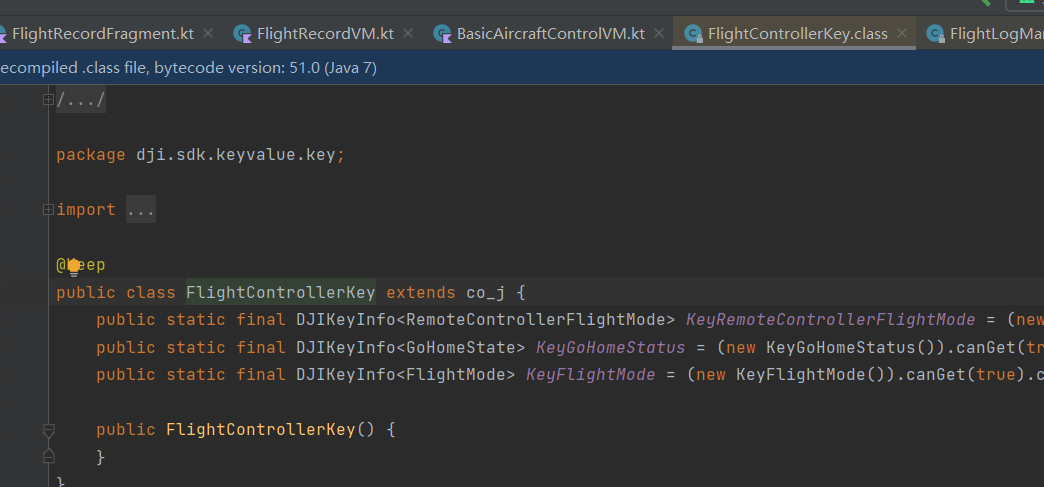Switch to the FlightRecordFragment.kt tab
Image resolution: width=1044 pixels, height=487 pixels.
103,33
